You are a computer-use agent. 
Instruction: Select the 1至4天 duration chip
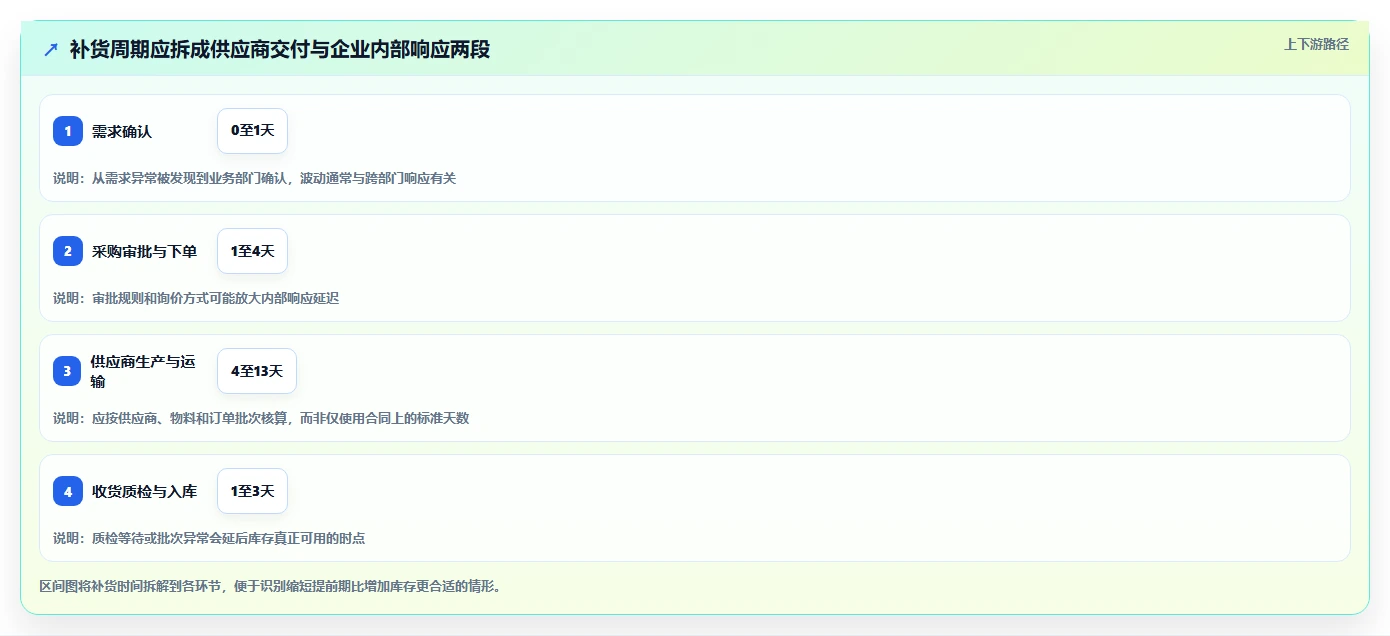coord(252,251)
